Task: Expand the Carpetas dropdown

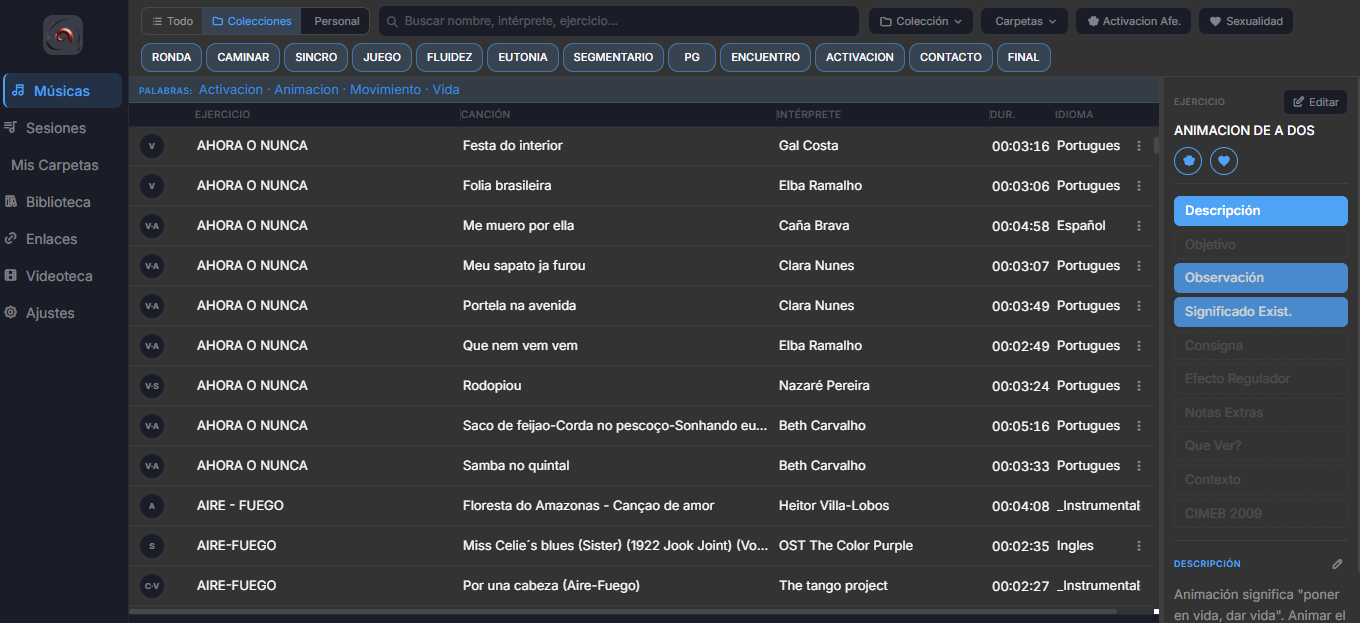Action: [1024, 21]
